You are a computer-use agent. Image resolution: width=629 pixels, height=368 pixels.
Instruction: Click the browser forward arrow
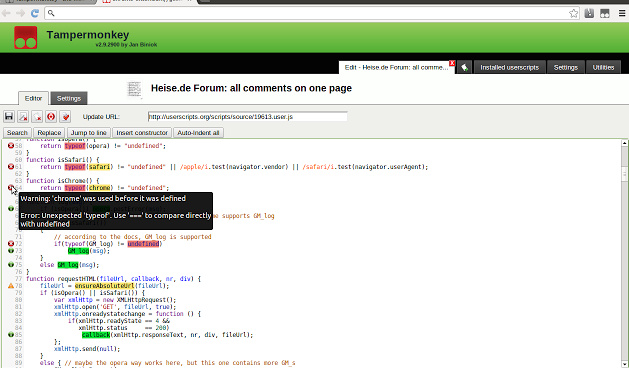[x=20, y=13]
